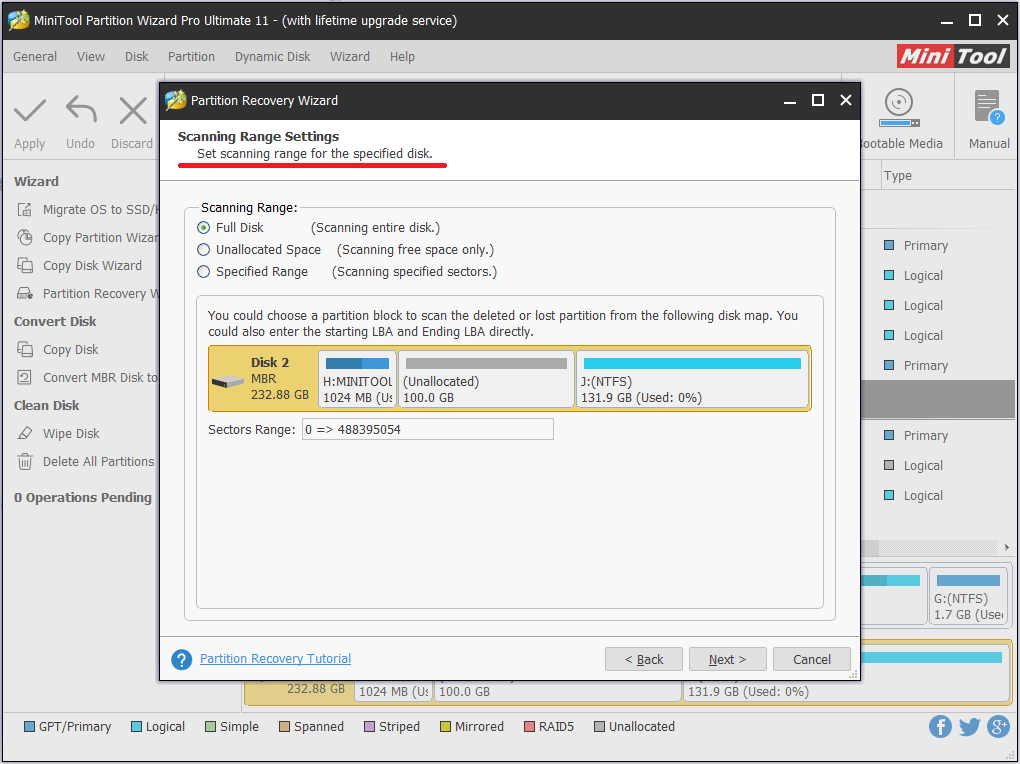Click the blue help question-mark icon
Viewport: 1020px width, 764px height.
(x=181, y=659)
